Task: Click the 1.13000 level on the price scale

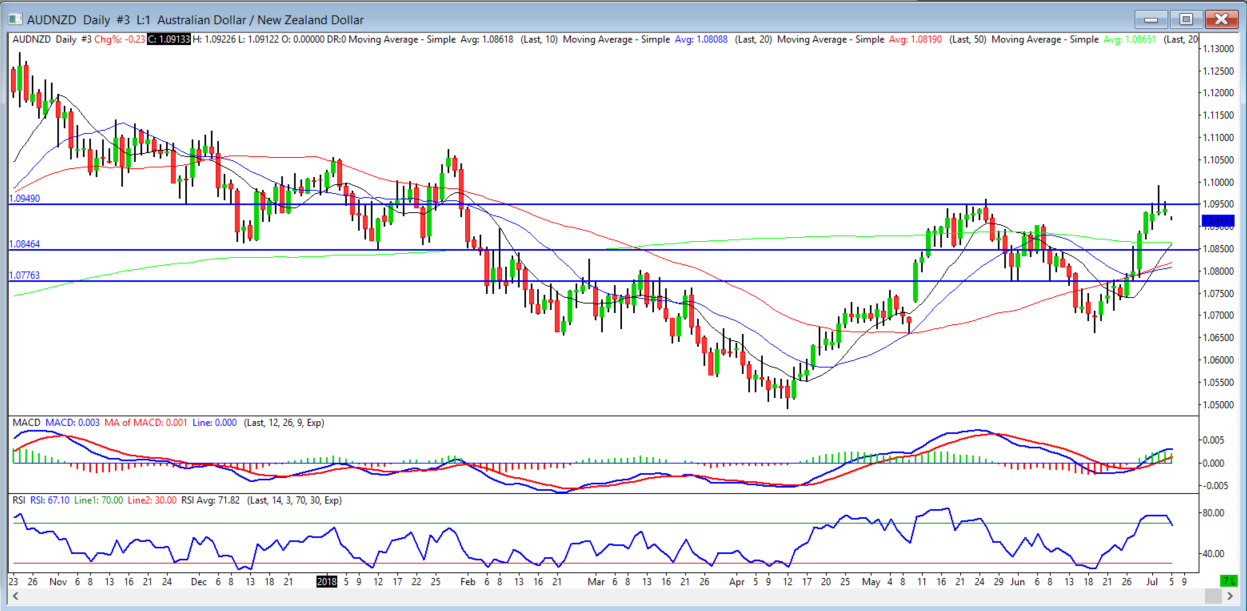Action: [x=1217, y=48]
